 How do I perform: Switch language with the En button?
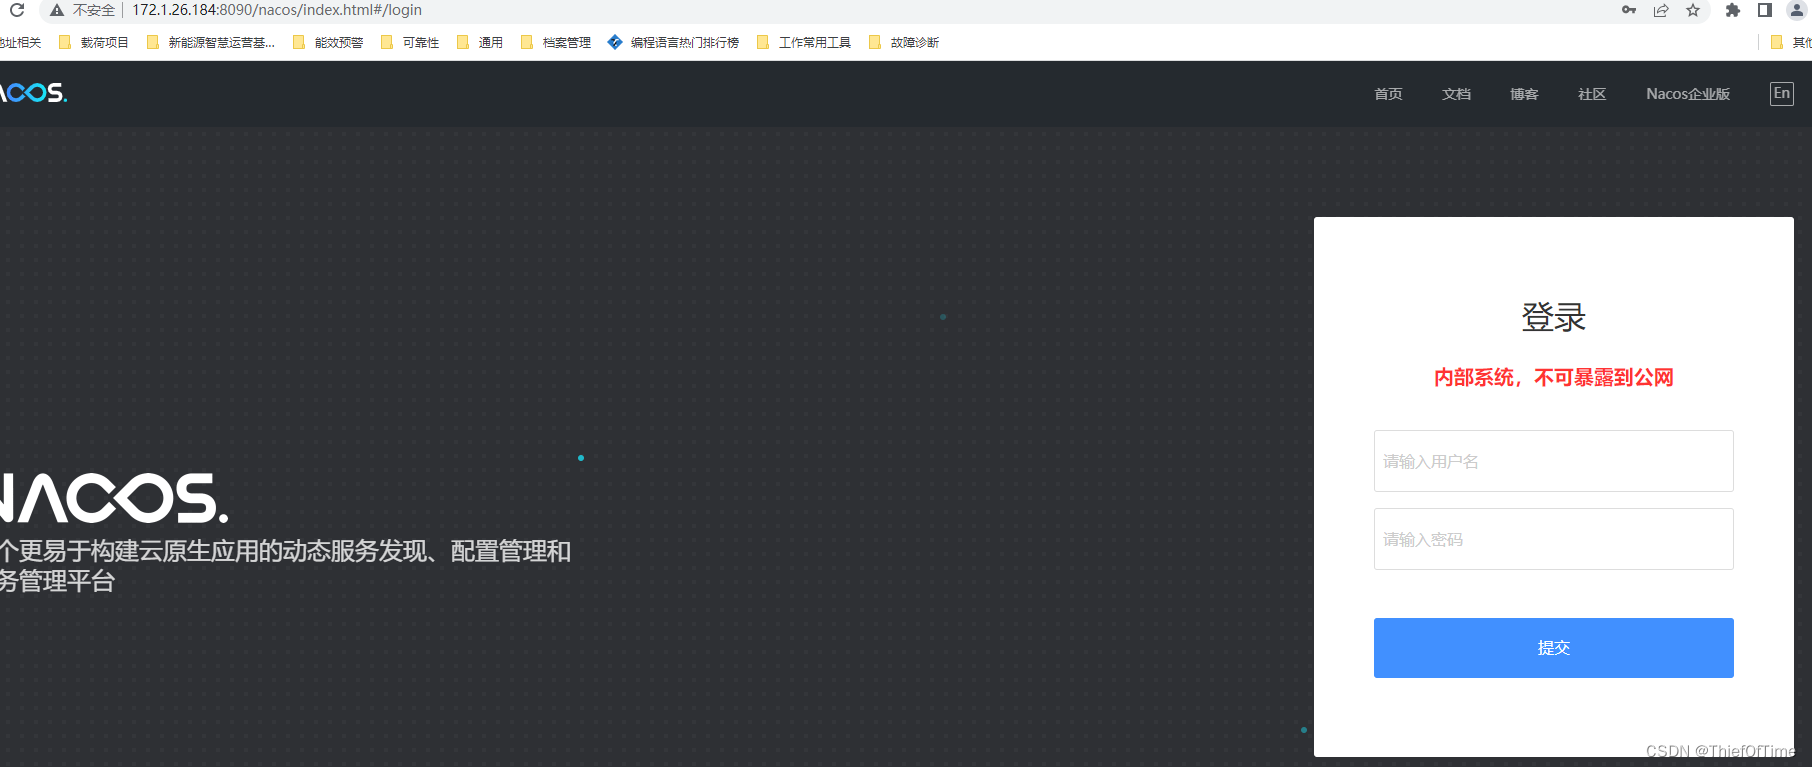[x=1782, y=93]
